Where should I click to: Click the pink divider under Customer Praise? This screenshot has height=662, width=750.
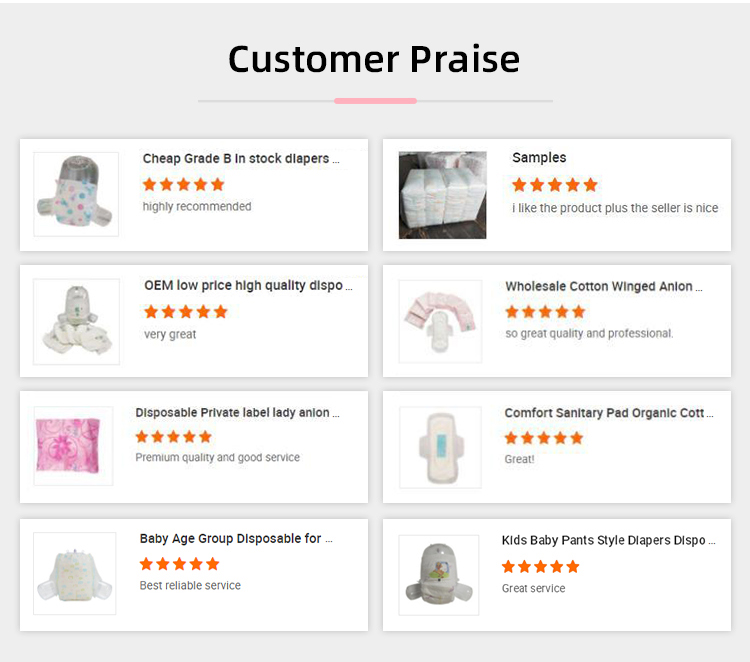point(375,101)
